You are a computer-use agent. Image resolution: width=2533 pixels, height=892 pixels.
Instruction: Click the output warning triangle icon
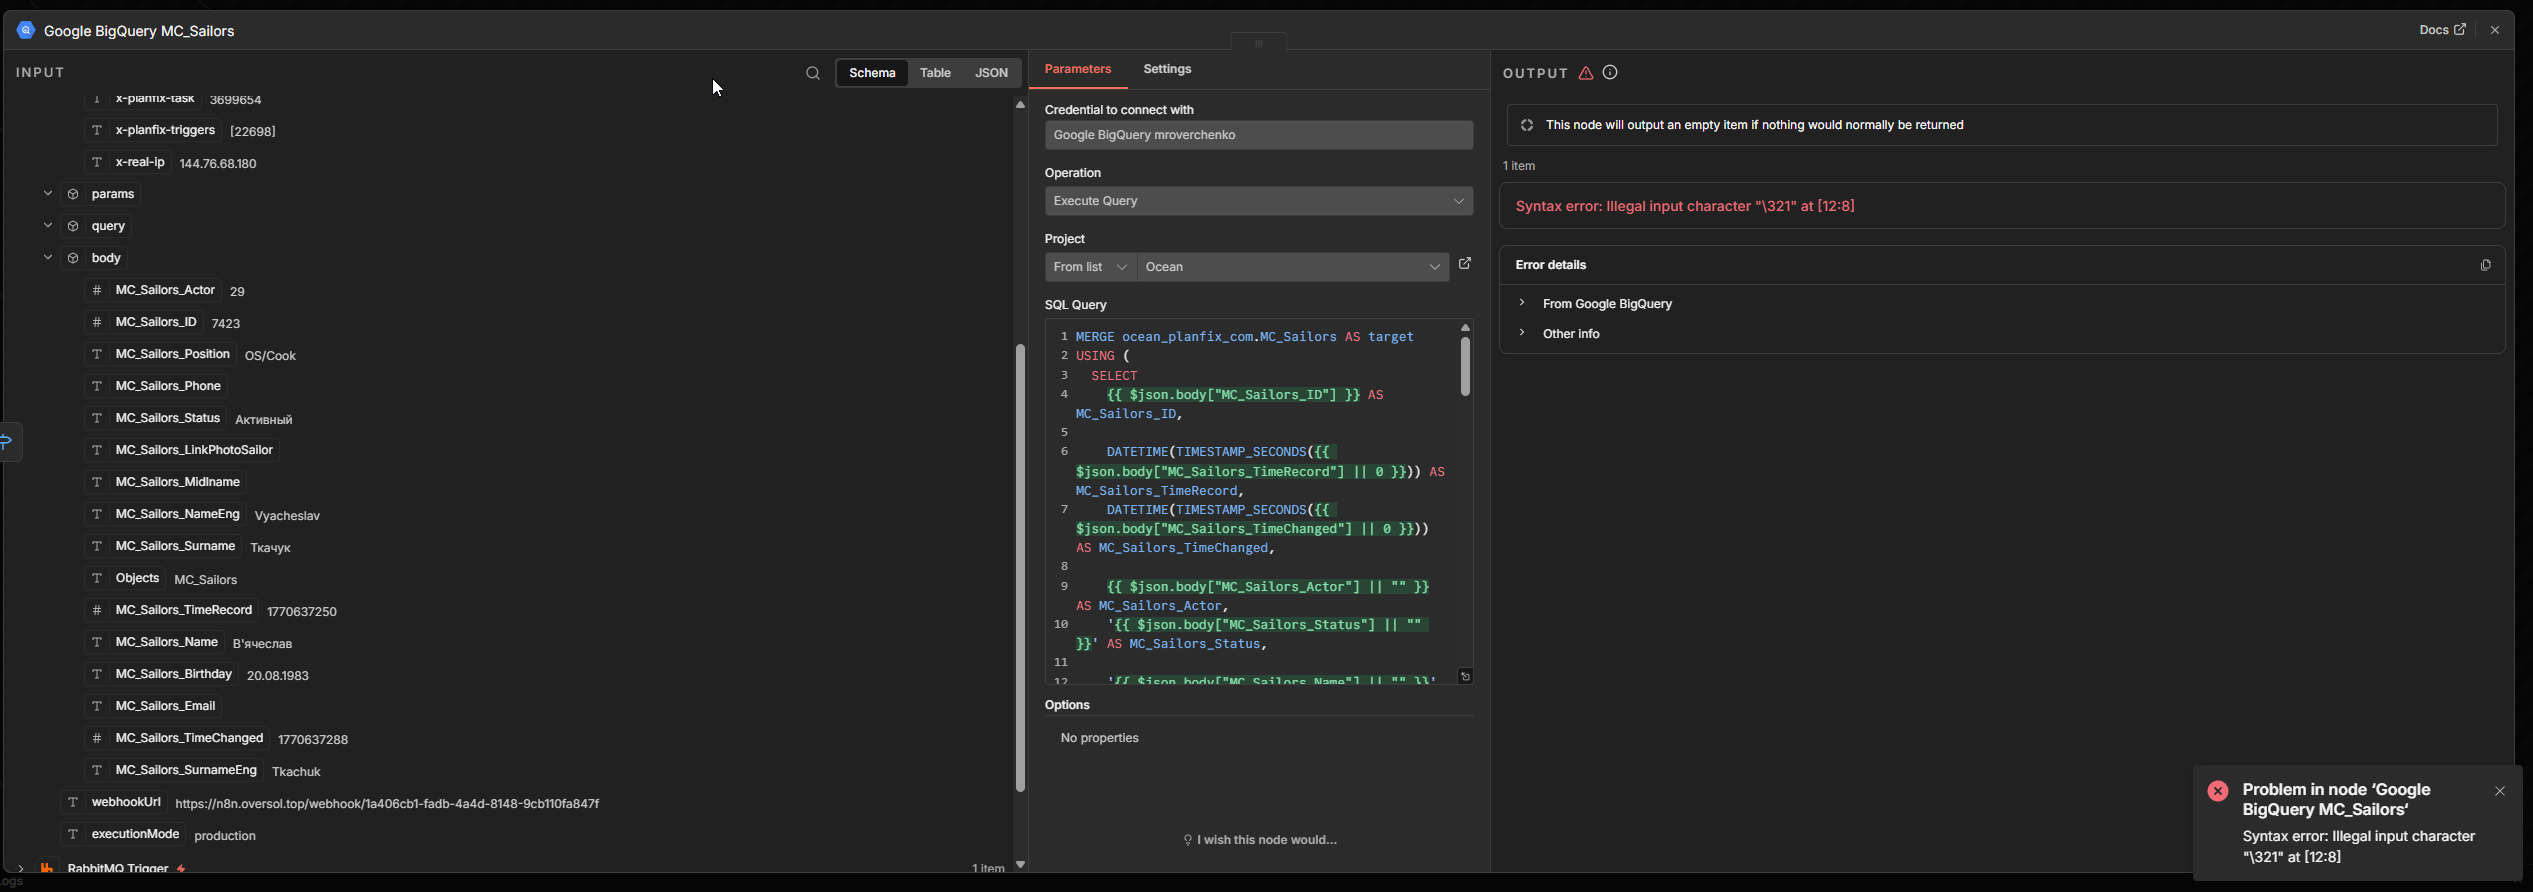[x=1585, y=73]
